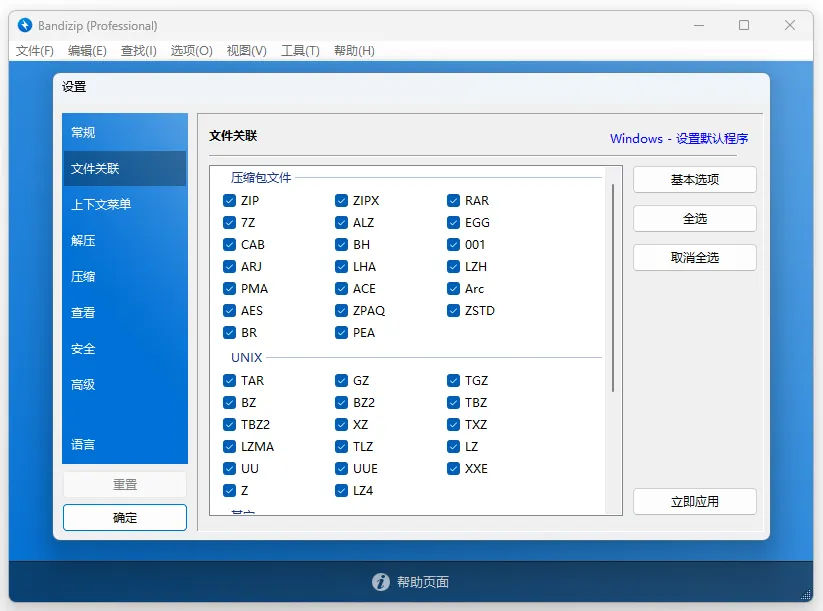This screenshot has width=823, height=611.
Task: Uncheck the ZIP association checkbox
Action: tap(229, 201)
